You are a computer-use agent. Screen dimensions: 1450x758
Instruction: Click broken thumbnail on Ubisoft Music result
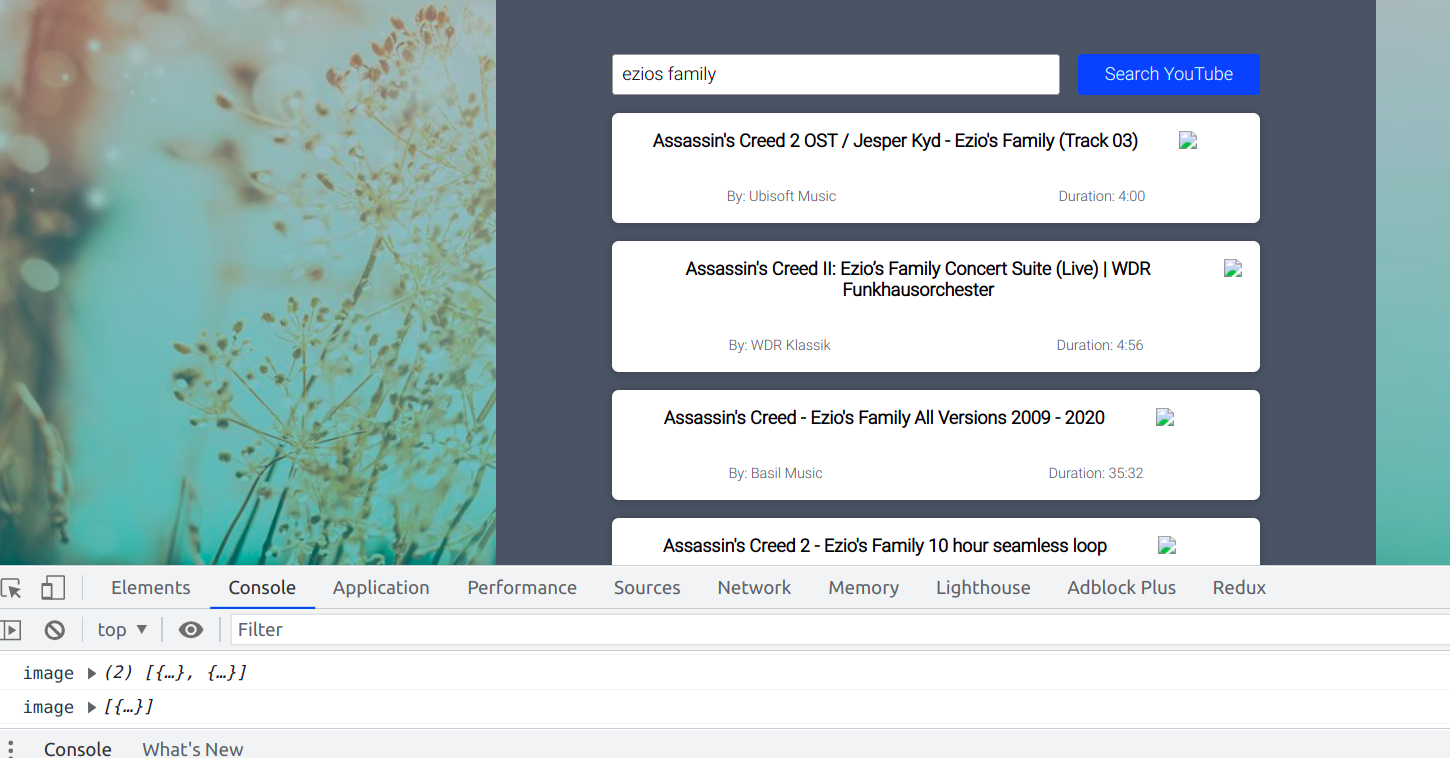click(x=1188, y=141)
